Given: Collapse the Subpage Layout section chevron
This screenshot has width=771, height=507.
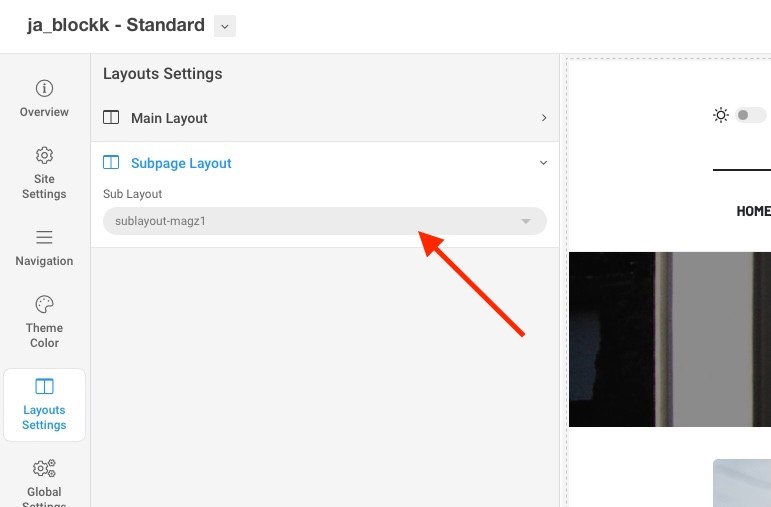Looking at the screenshot, I should point(544,162).
